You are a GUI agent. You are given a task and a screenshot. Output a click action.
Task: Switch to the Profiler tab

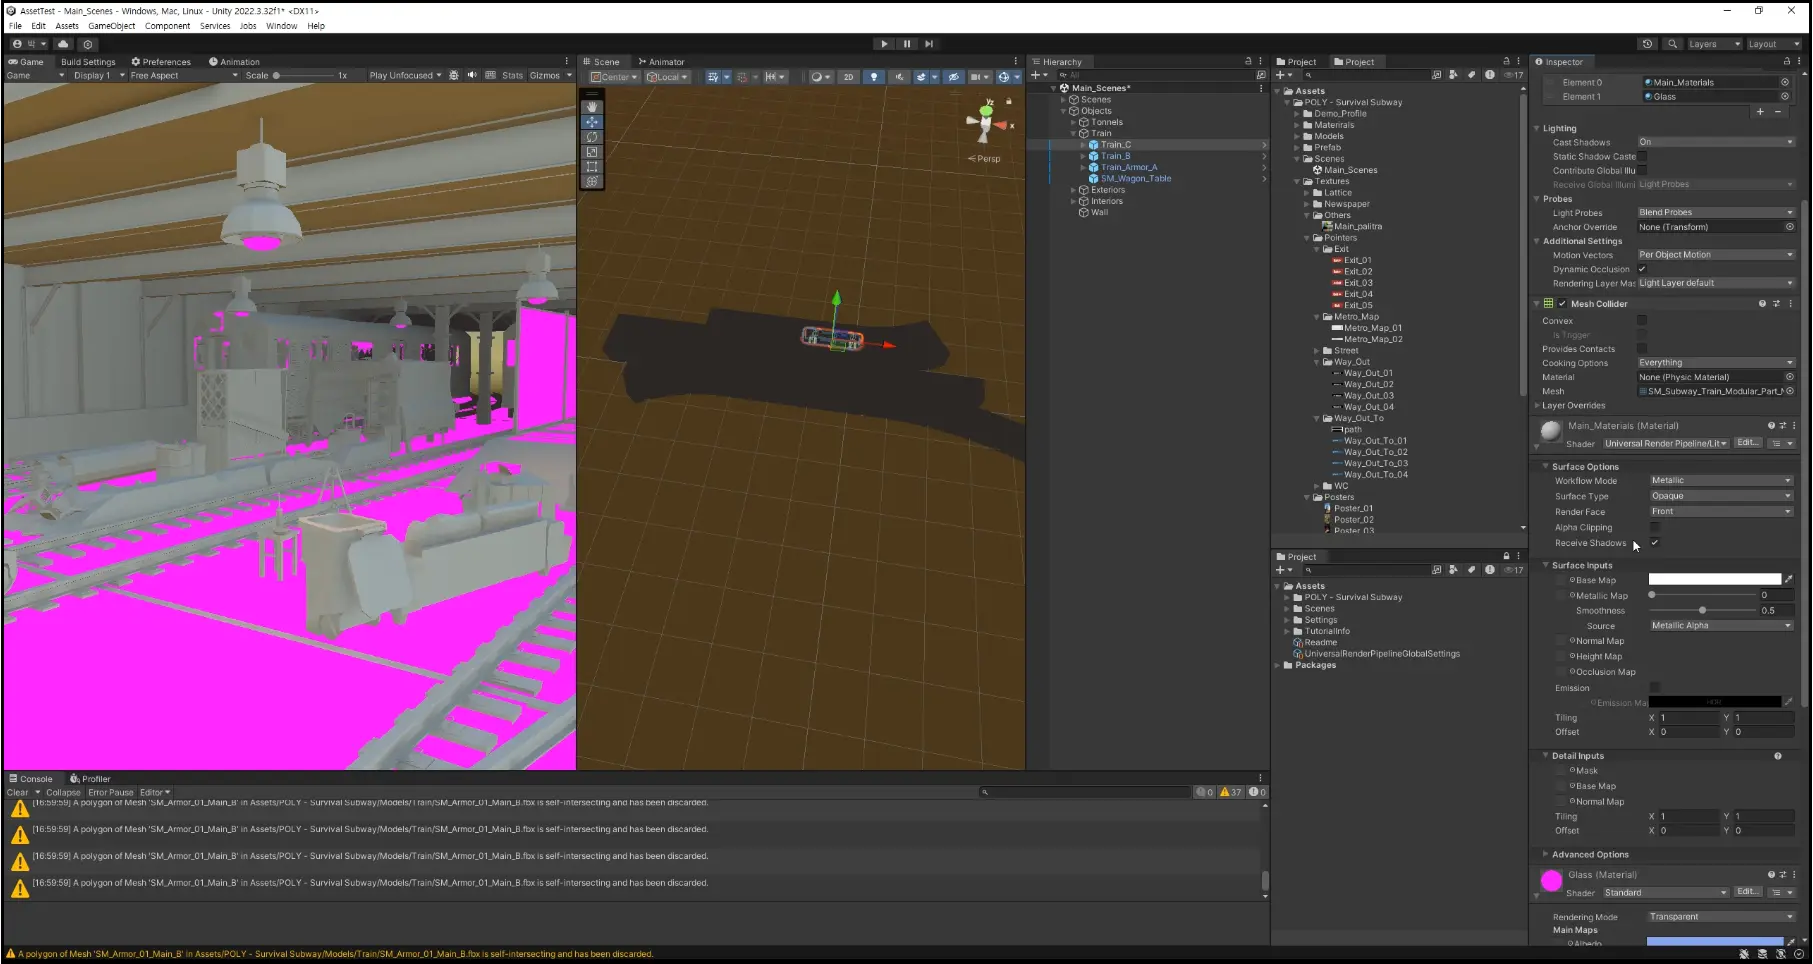click(90, 779)
